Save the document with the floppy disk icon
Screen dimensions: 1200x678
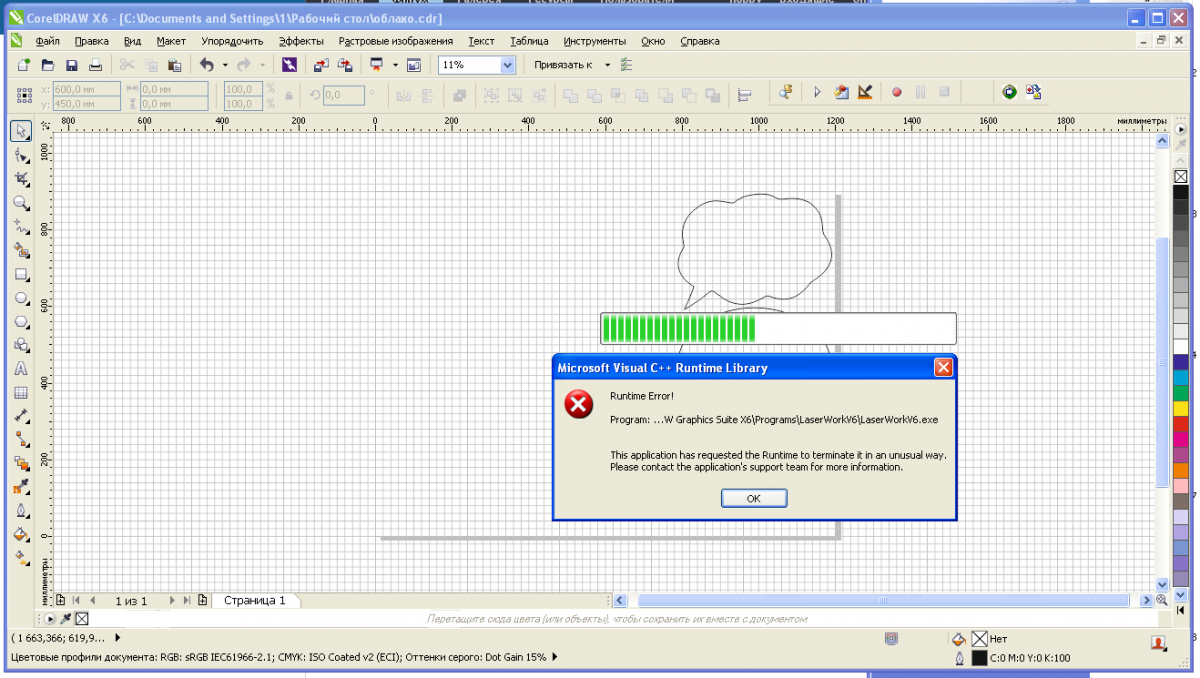pos(71,65)
